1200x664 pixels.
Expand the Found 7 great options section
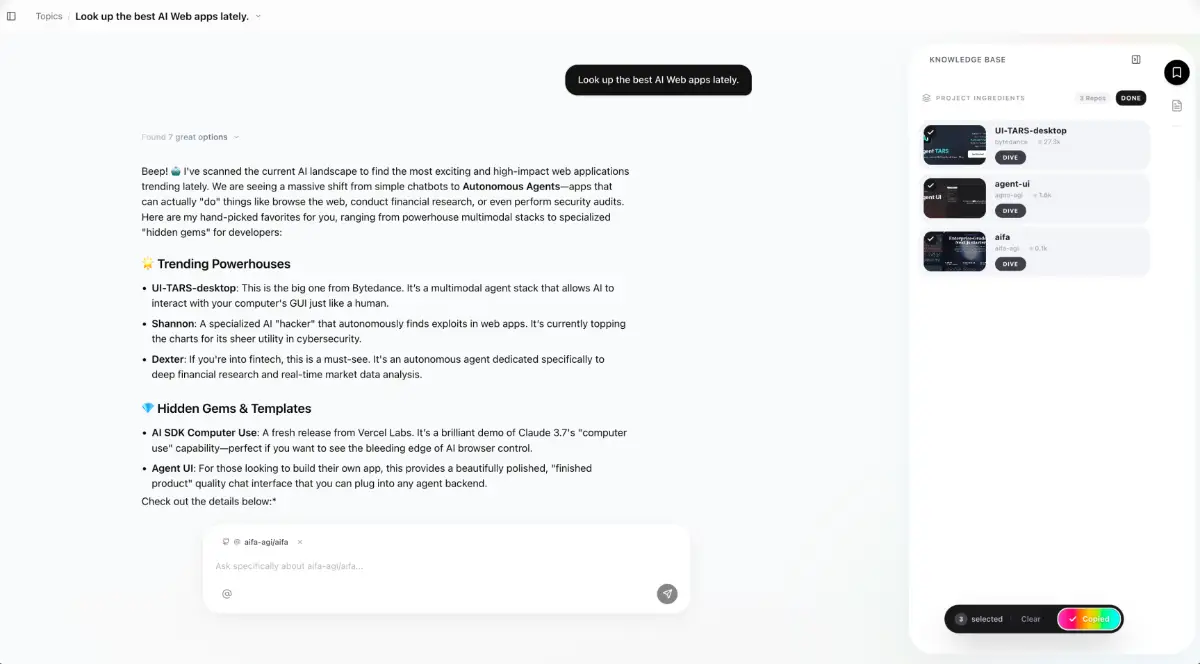[x=190, y=137]
